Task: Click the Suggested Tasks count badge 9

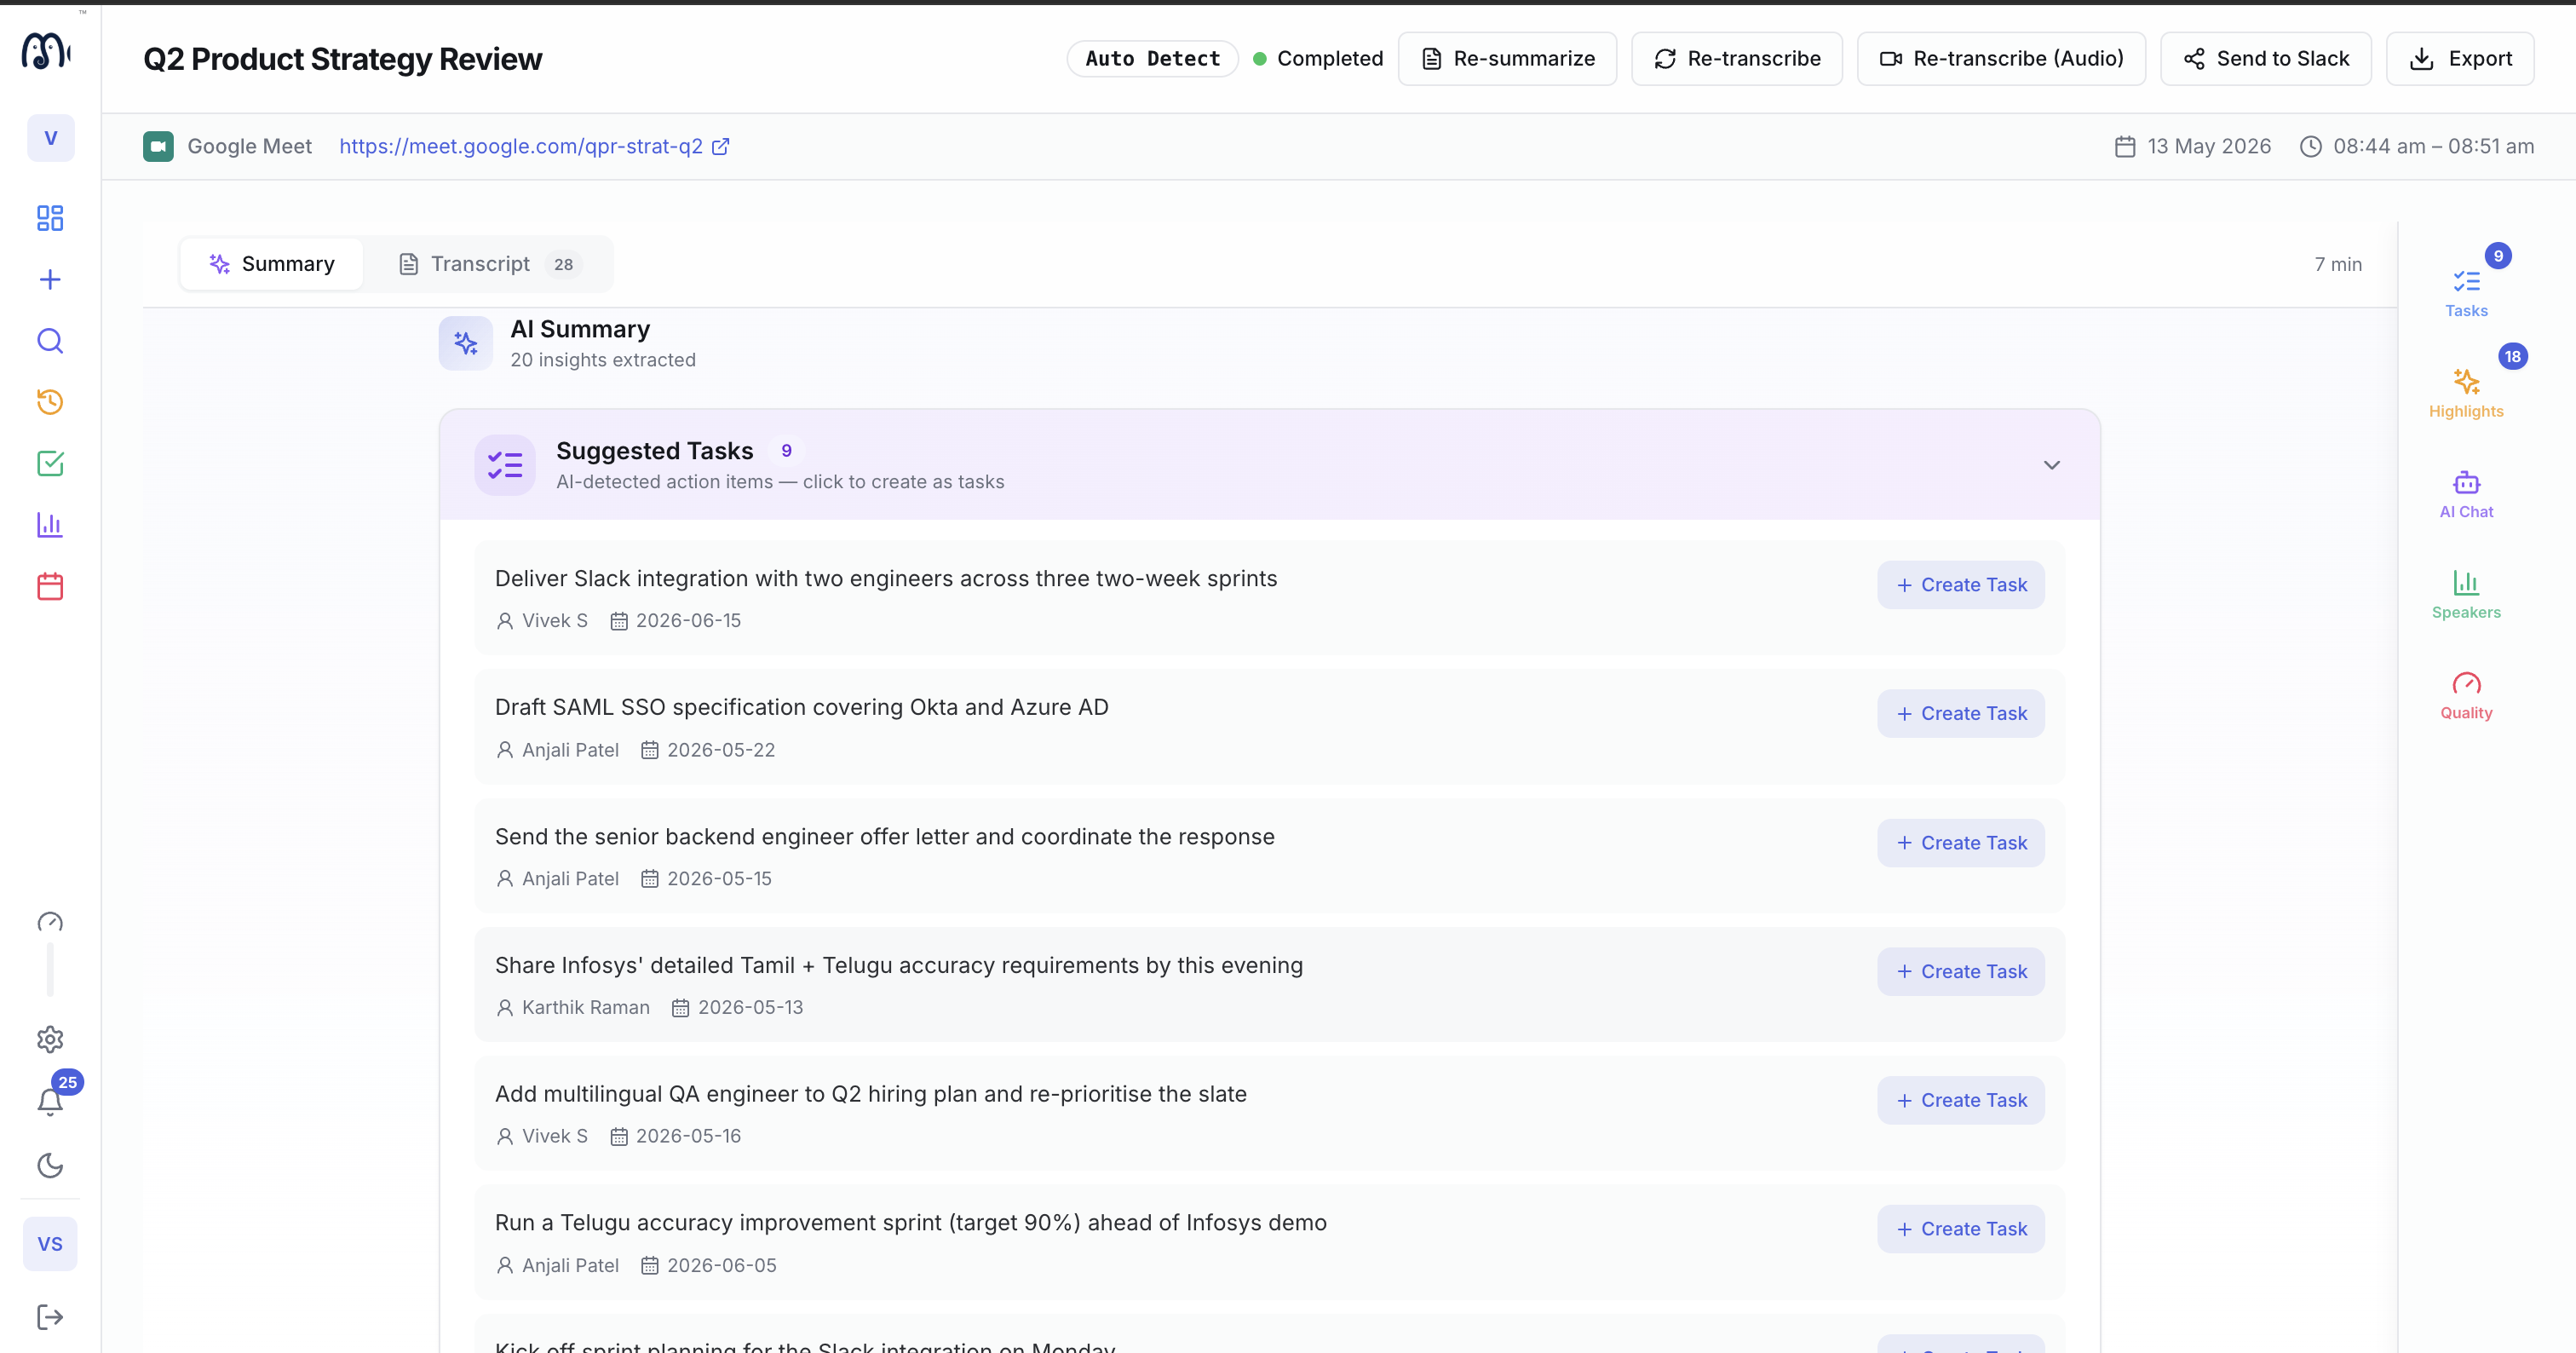Action: click(786, 451)
